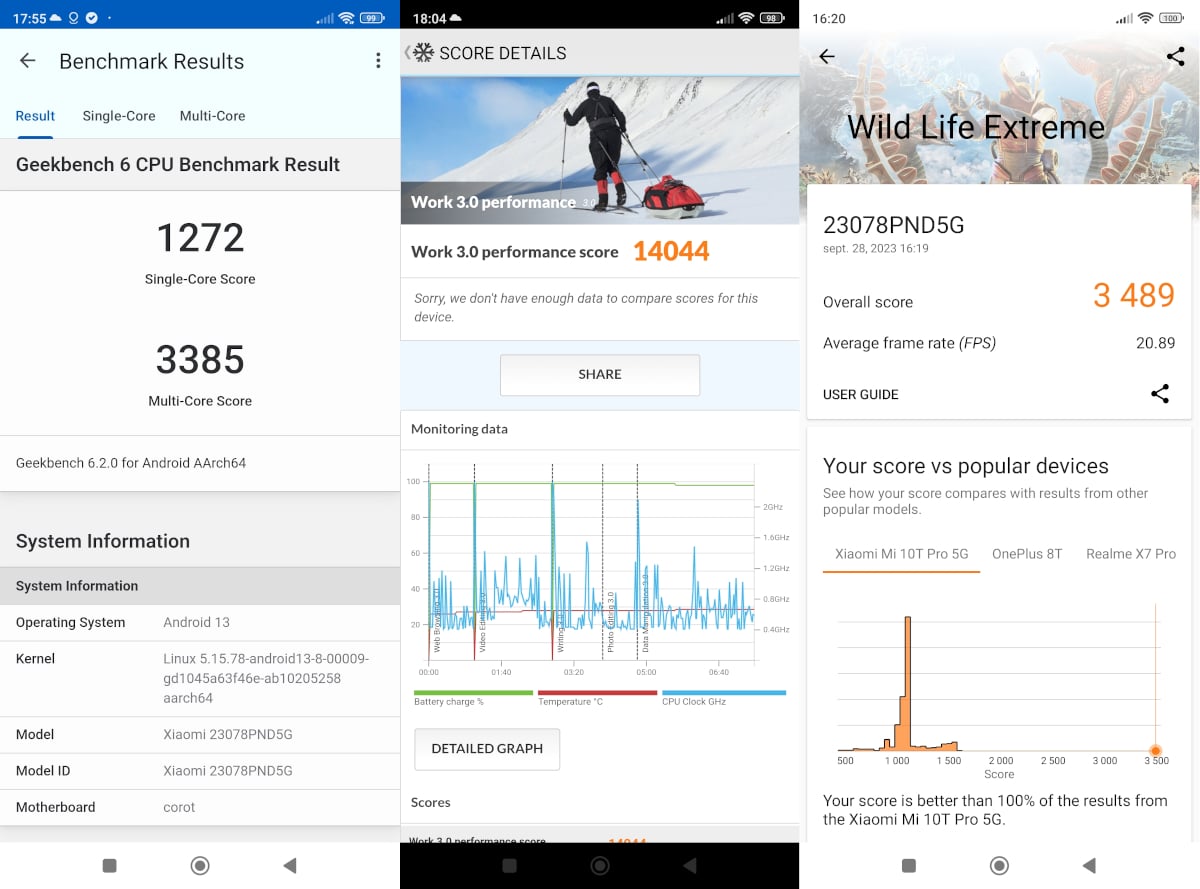This screenshot has height=889, width=1200.
Task: Select the Xiaomi Mi 10T Pro 5G tab
Action: [x=902, y=554]
